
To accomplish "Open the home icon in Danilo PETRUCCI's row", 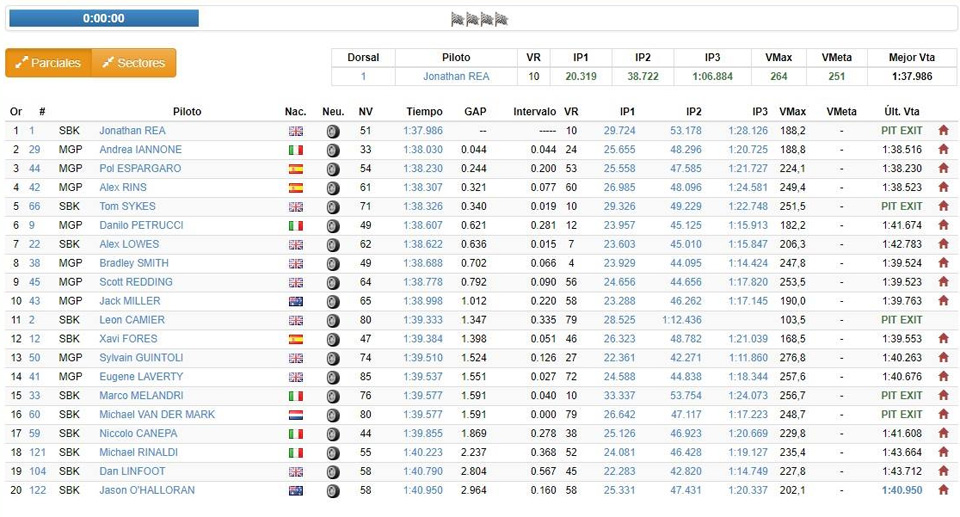I will (x=943, y=225).
